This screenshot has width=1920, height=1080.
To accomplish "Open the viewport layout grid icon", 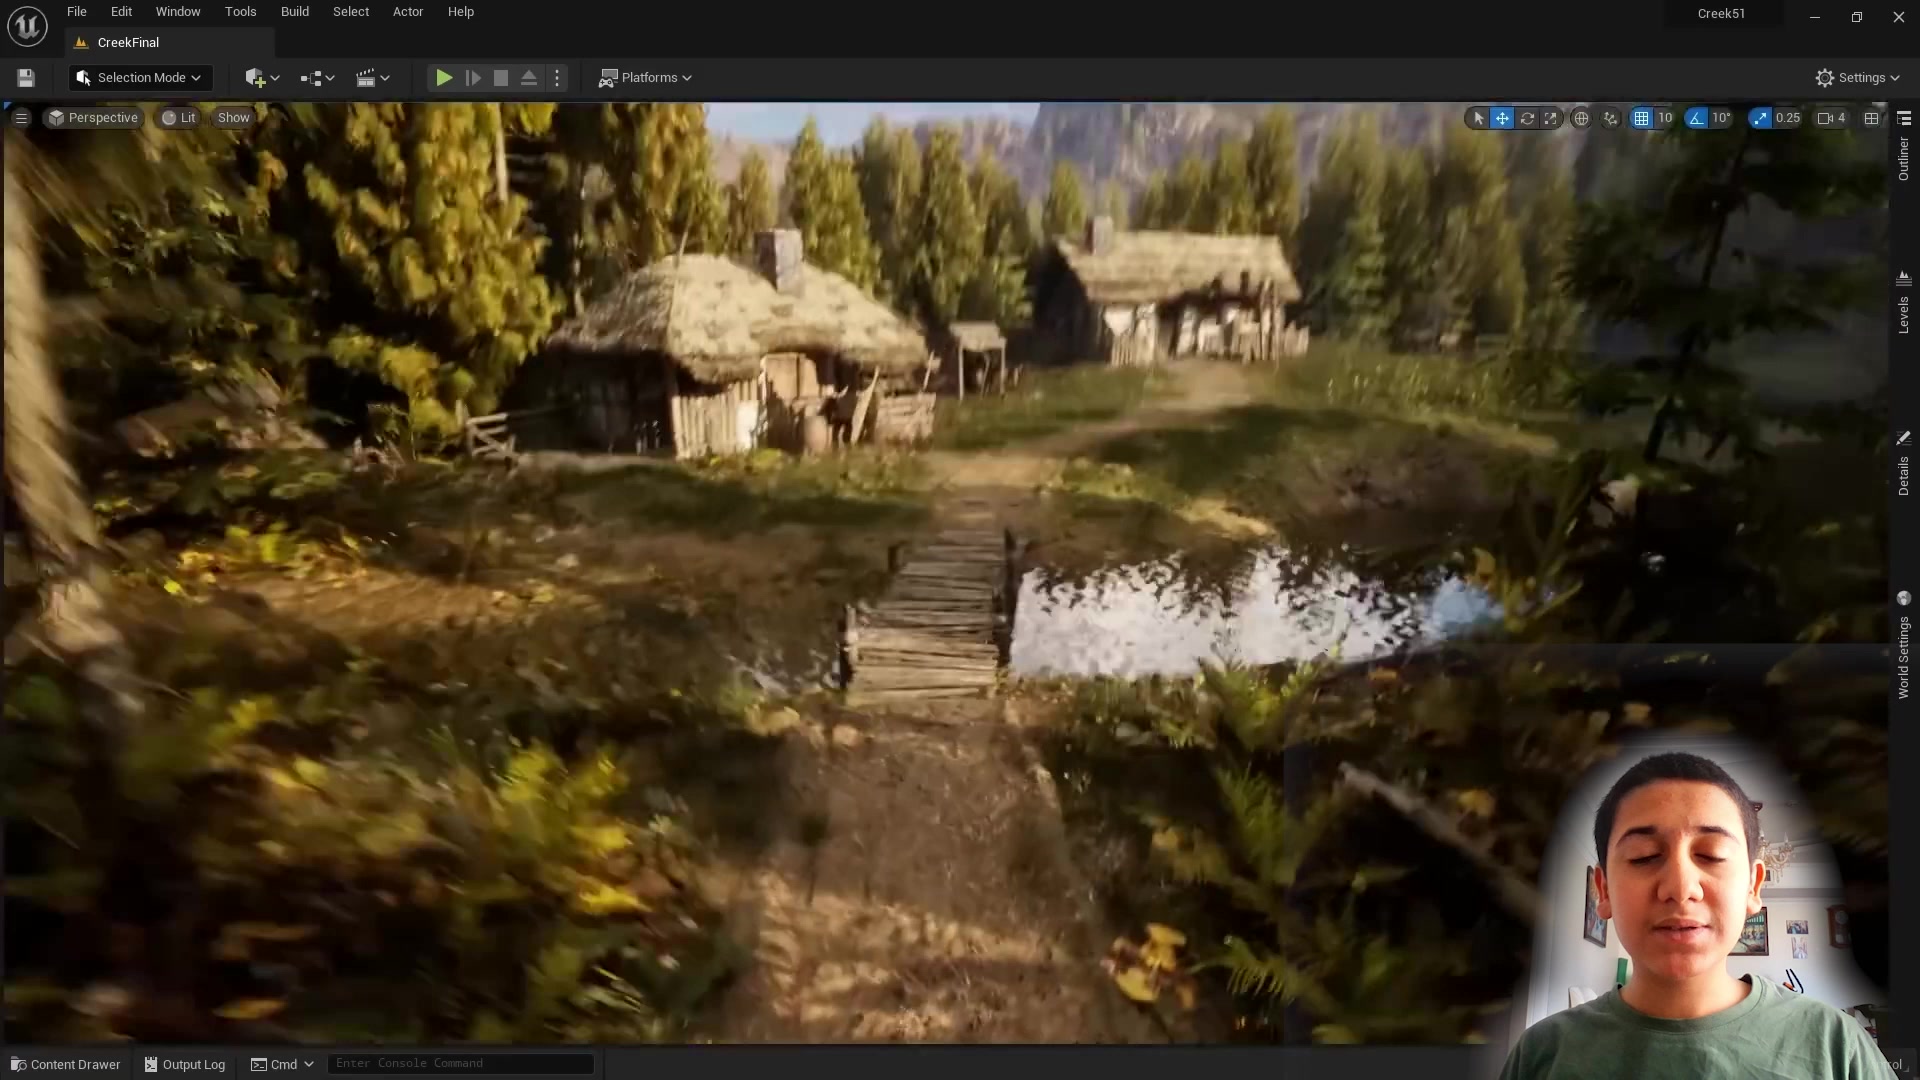I will (1871, 118).
